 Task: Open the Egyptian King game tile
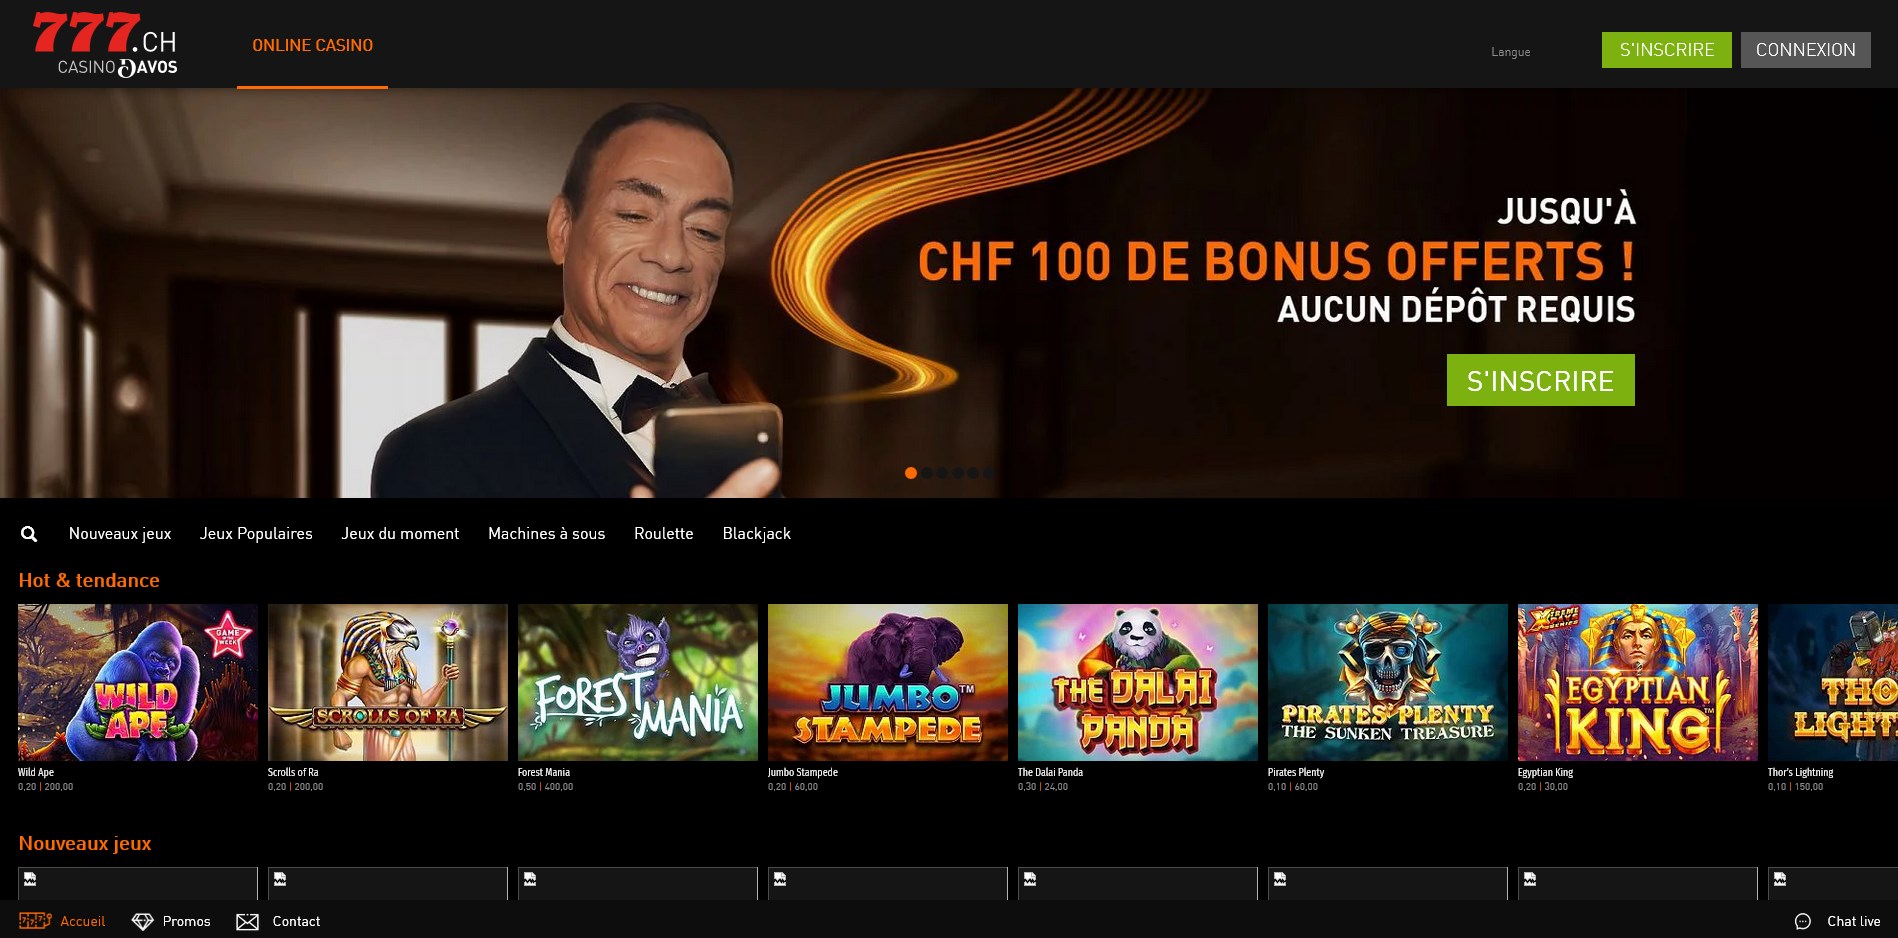coord(1638,682)
